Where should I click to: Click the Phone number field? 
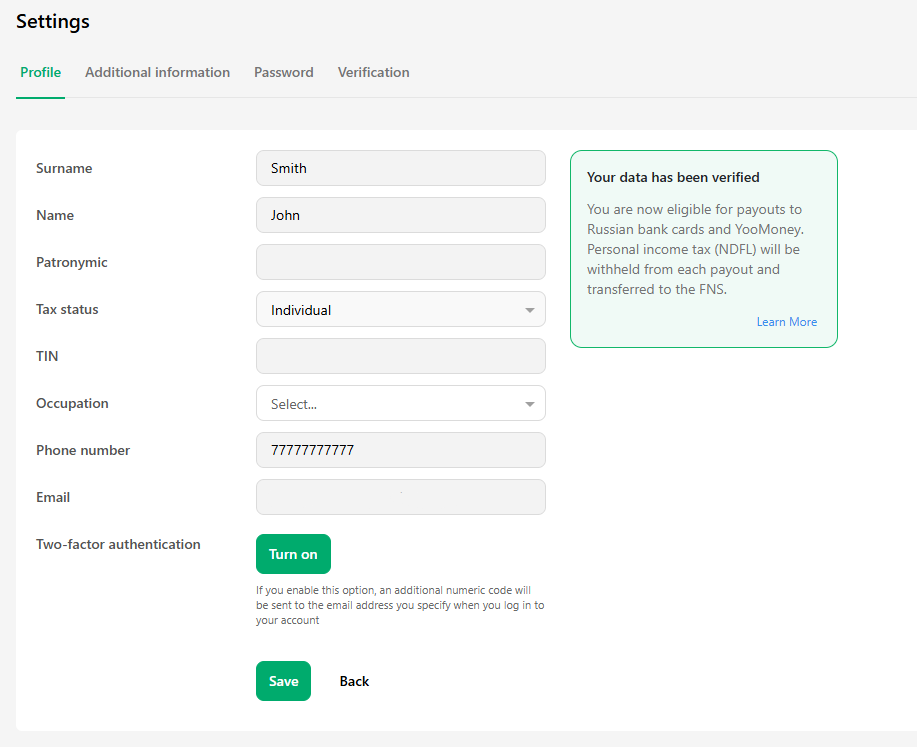click(x=401, y=450)
